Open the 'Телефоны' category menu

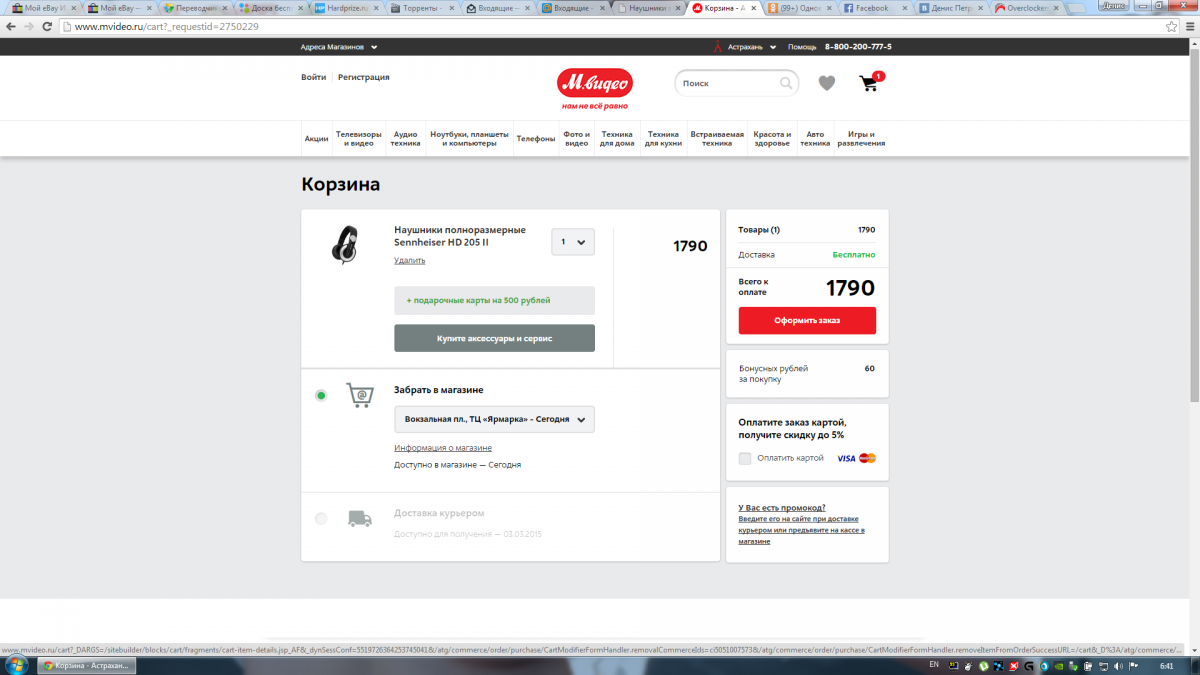(x=535, y=139)
